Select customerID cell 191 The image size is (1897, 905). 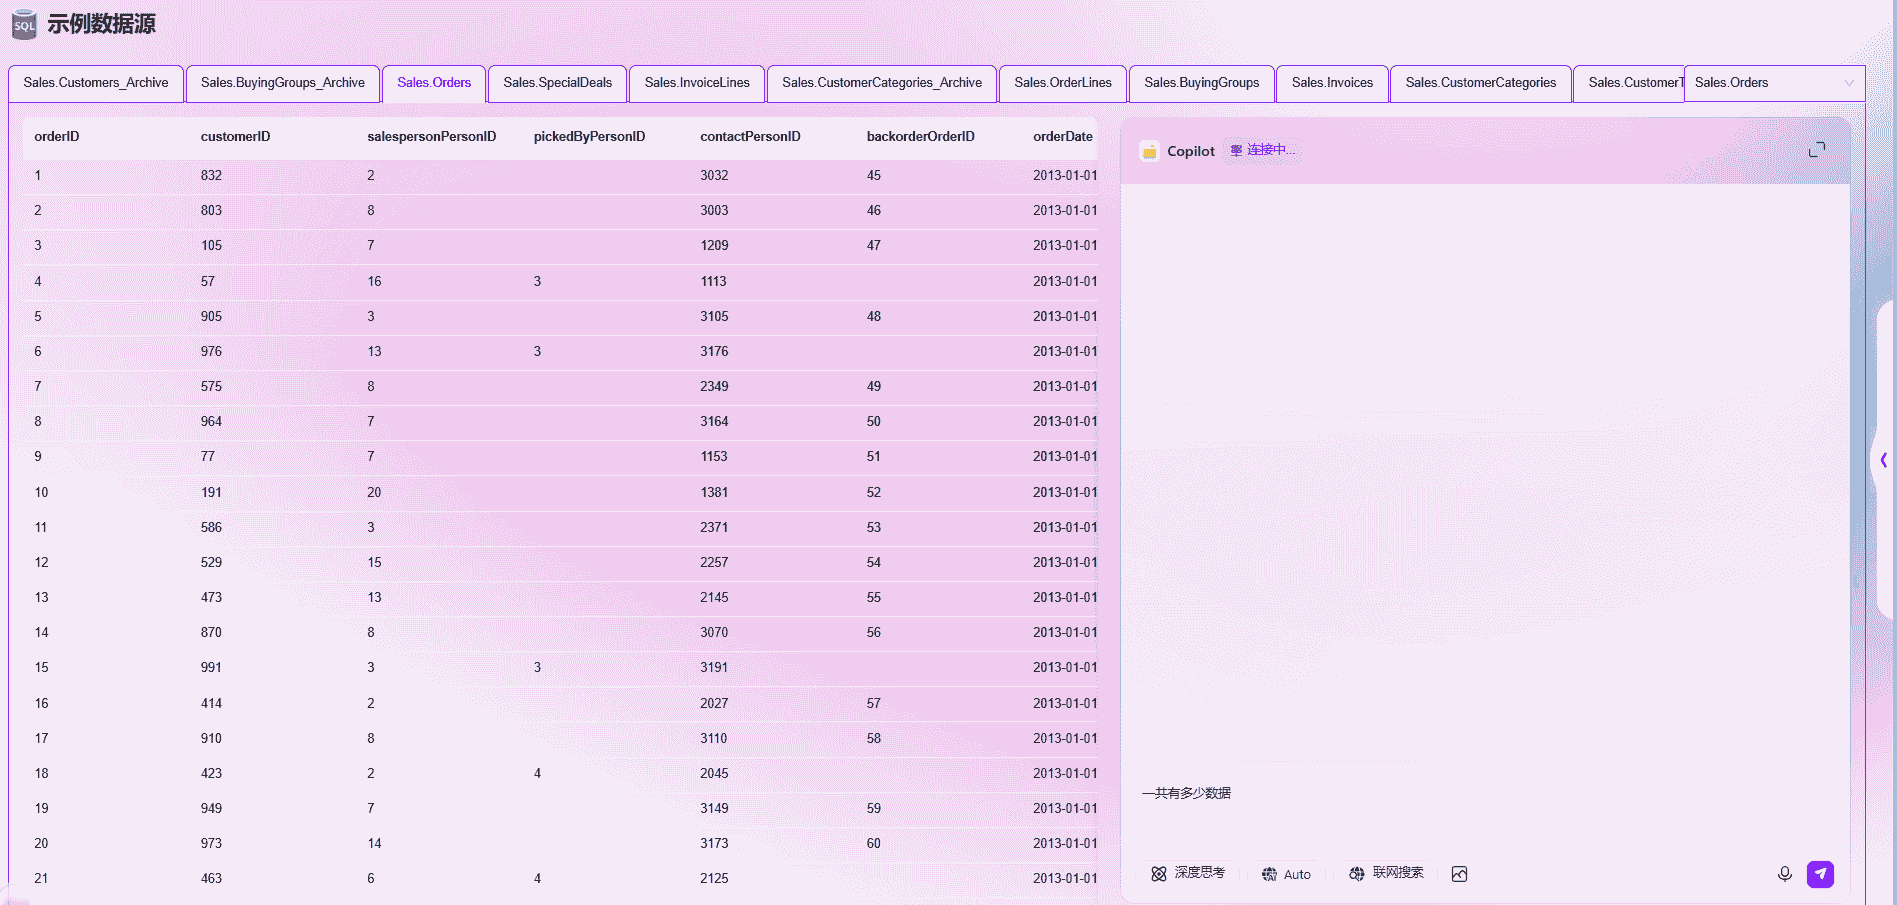tap(211, 493)
